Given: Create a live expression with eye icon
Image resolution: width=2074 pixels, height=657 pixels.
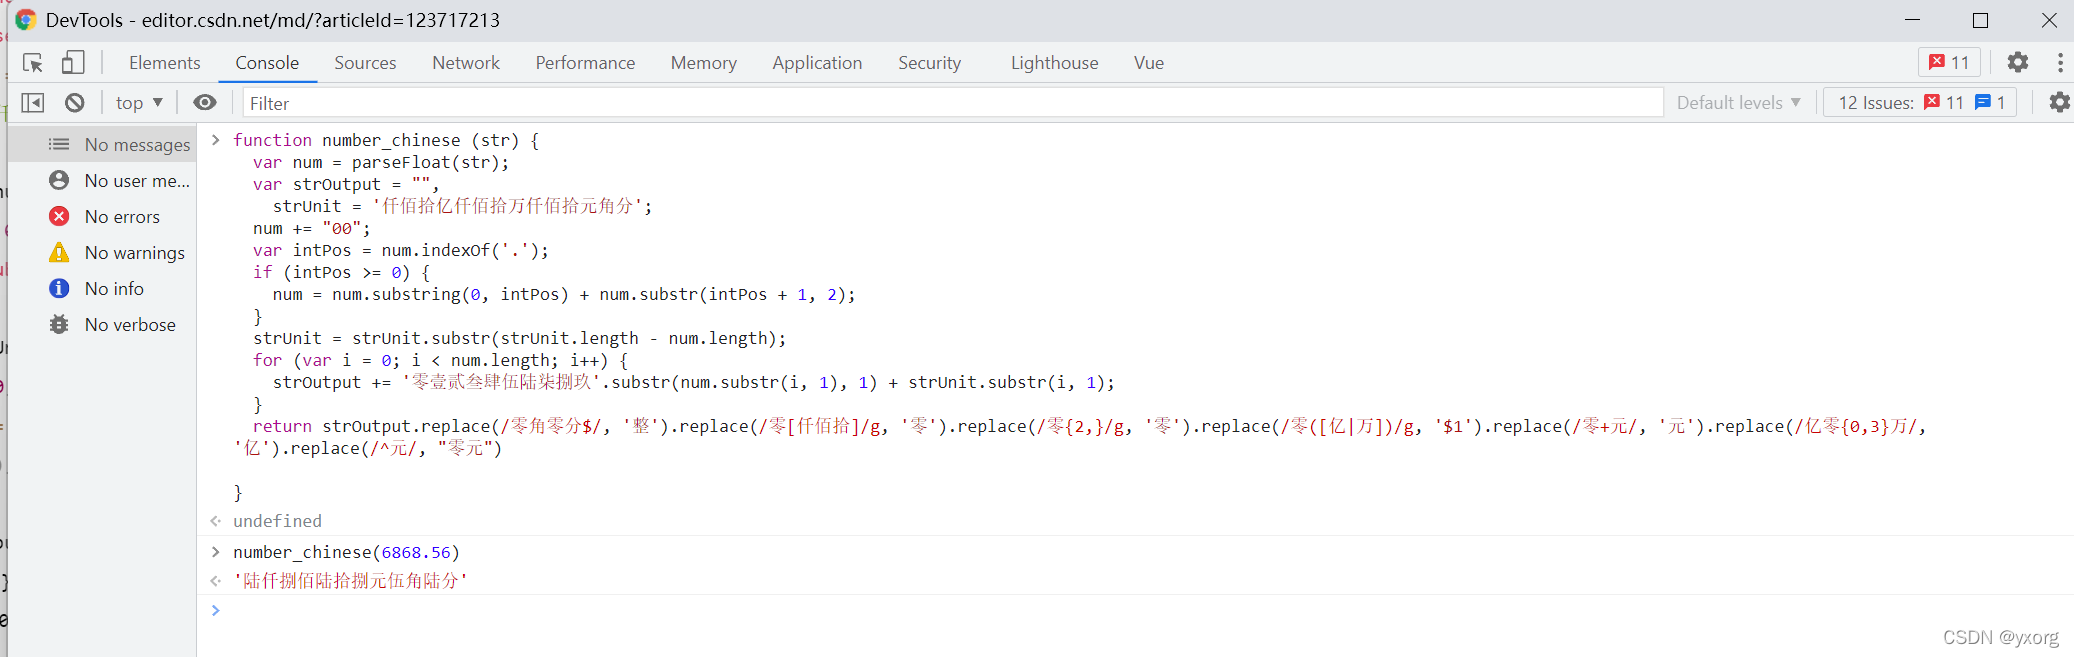Looking at the screenshot, I should [205, 102].
